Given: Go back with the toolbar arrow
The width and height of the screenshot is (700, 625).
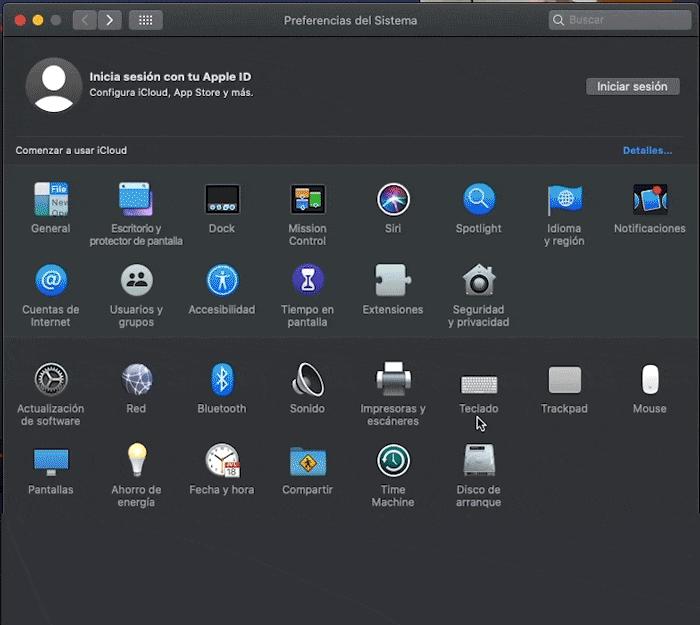Looking at the screenshot, I should coord(84,20).
